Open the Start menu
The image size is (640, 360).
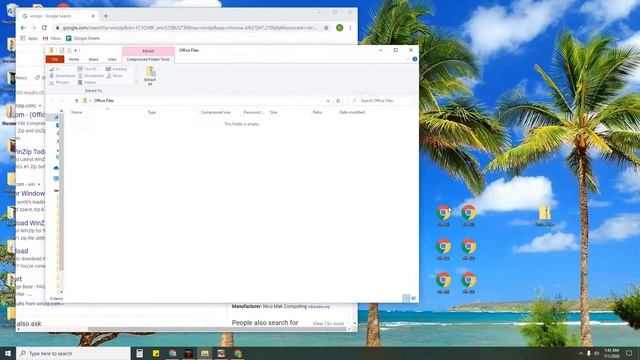point(8,353)
